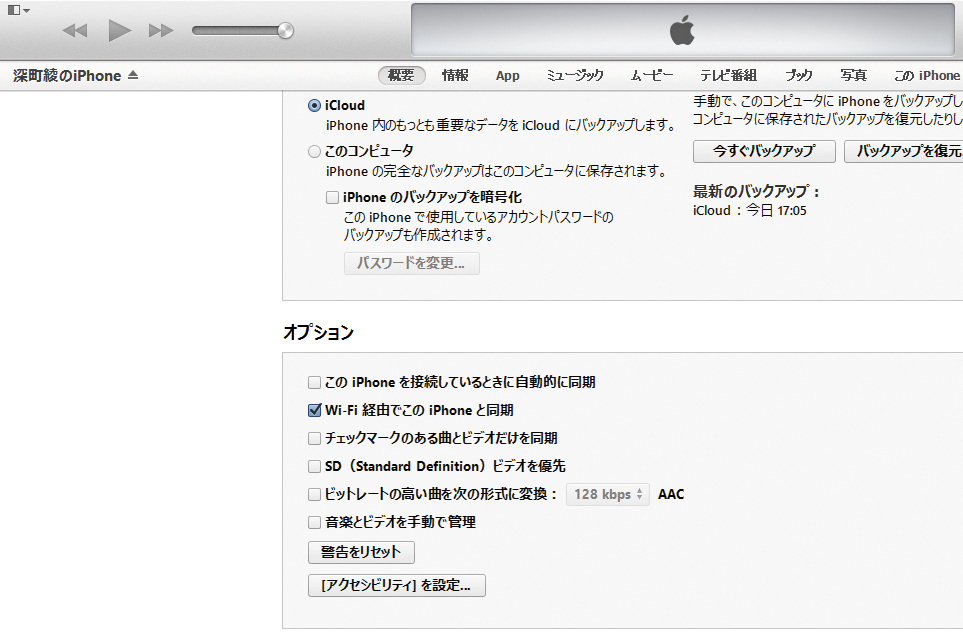Uncheck Wi-Fi 経由でこの iPhone と同期
This screenshot has width=963, height=642.
pyautogui.click(x=314, y=410)
